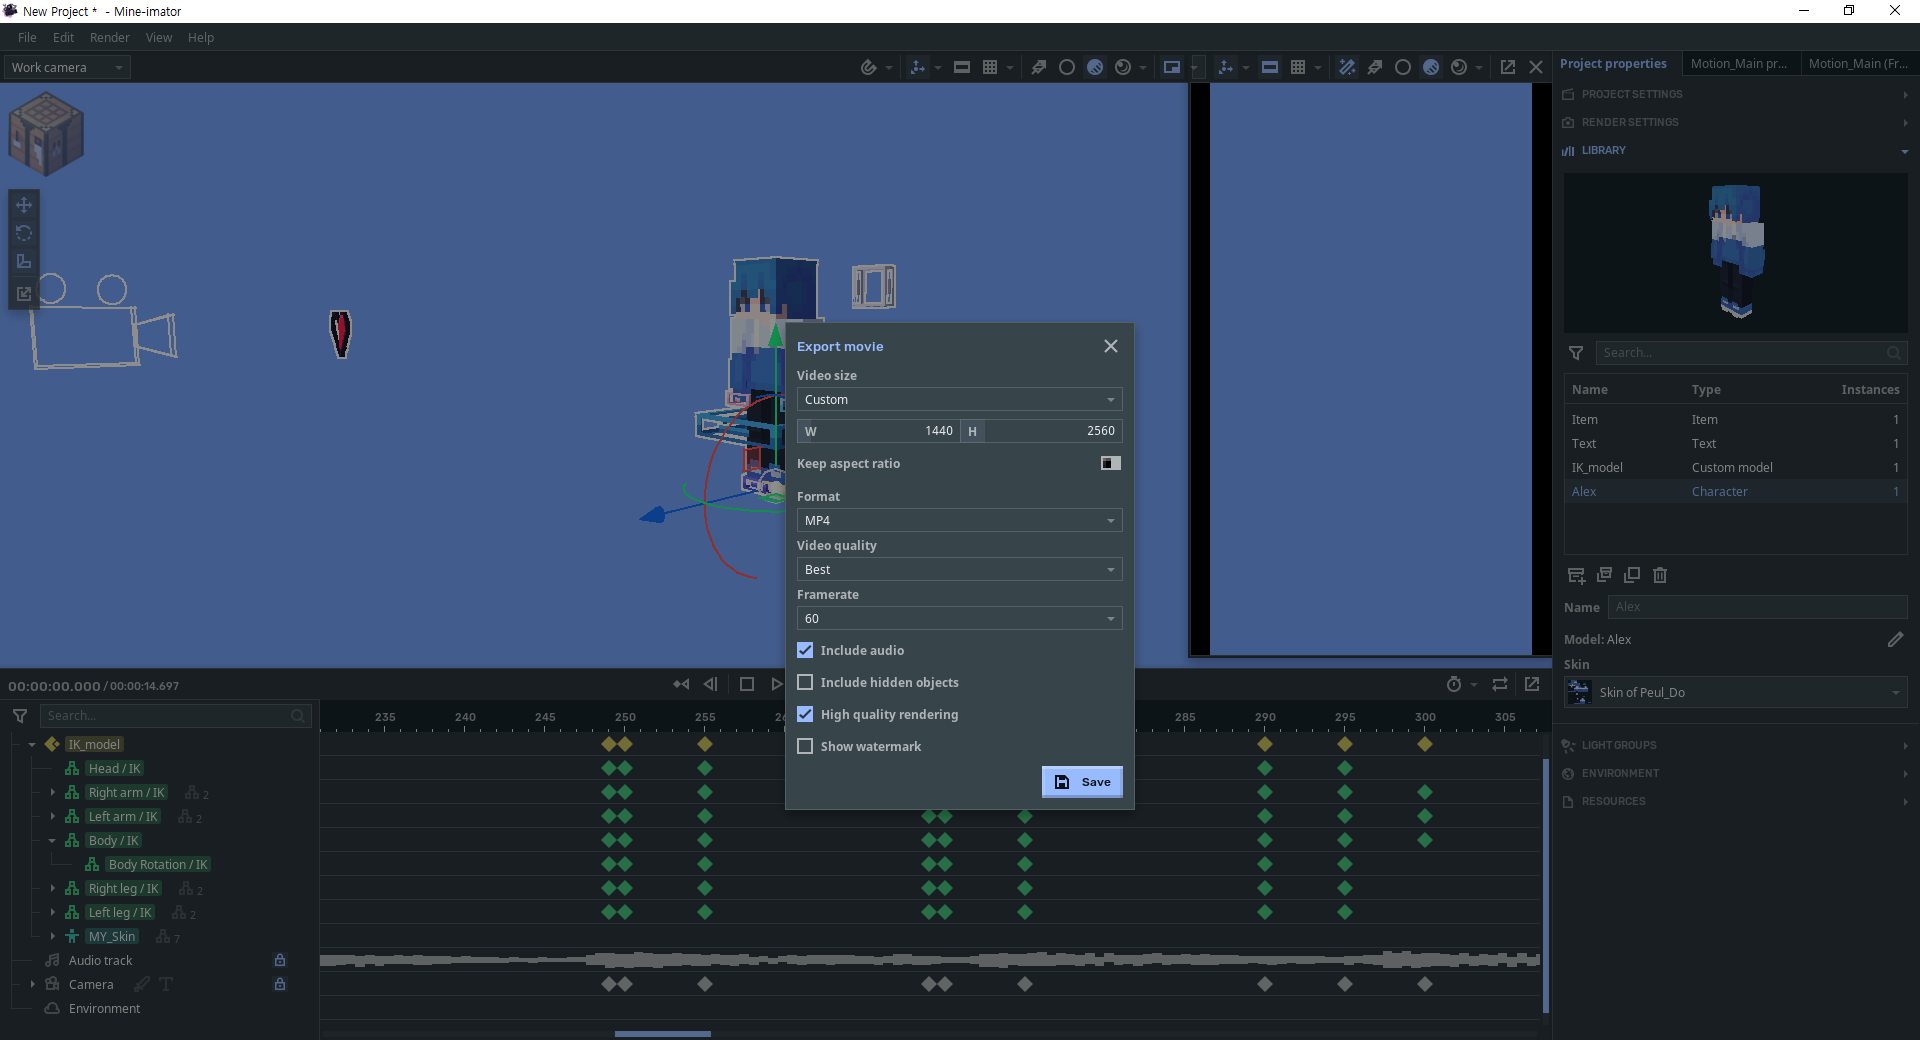Open the Help menu
Screen dimensions: 1920x1040
pyautogui.click(x=201, y=37)
